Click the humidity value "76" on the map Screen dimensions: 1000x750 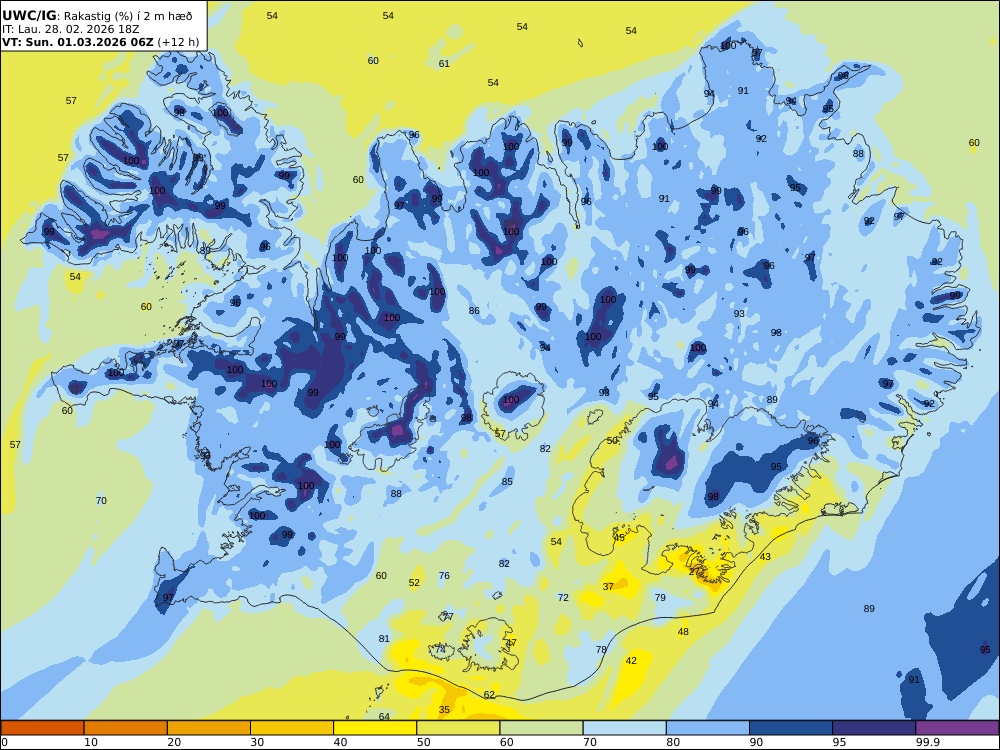pos(444,575)
